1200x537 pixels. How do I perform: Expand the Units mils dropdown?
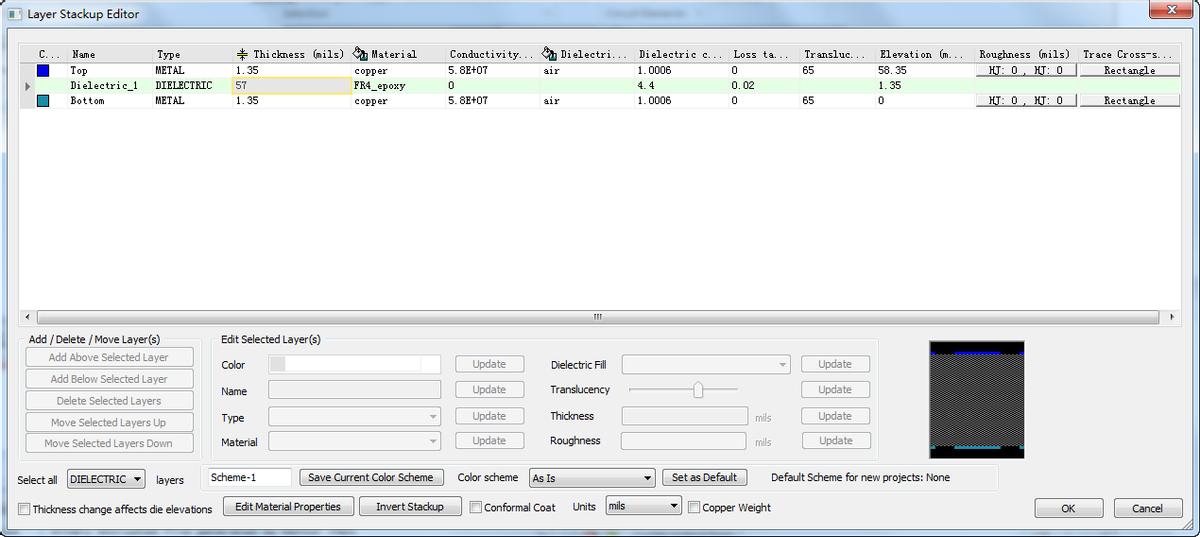tap(643, 507)
